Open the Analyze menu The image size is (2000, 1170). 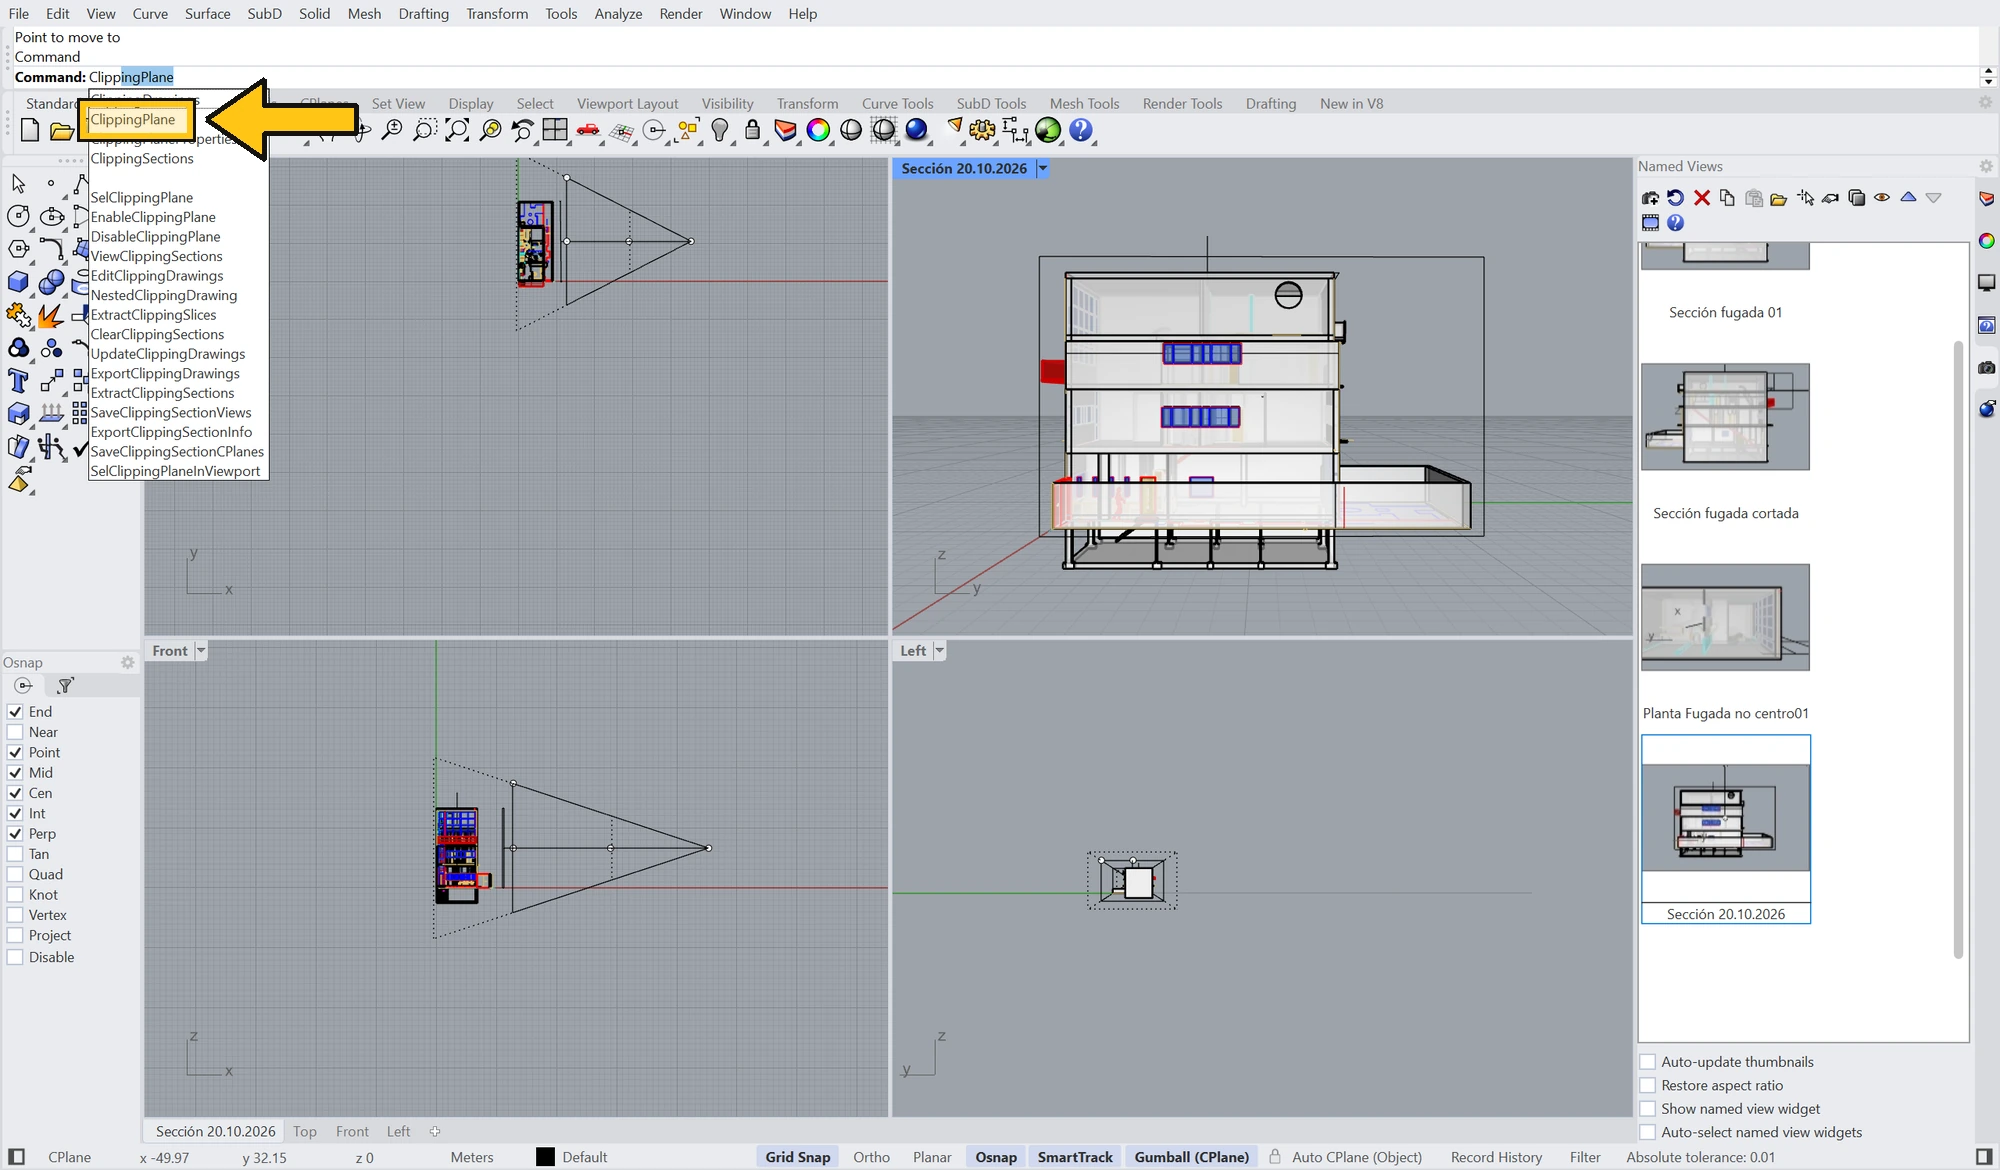coord(618,13)
